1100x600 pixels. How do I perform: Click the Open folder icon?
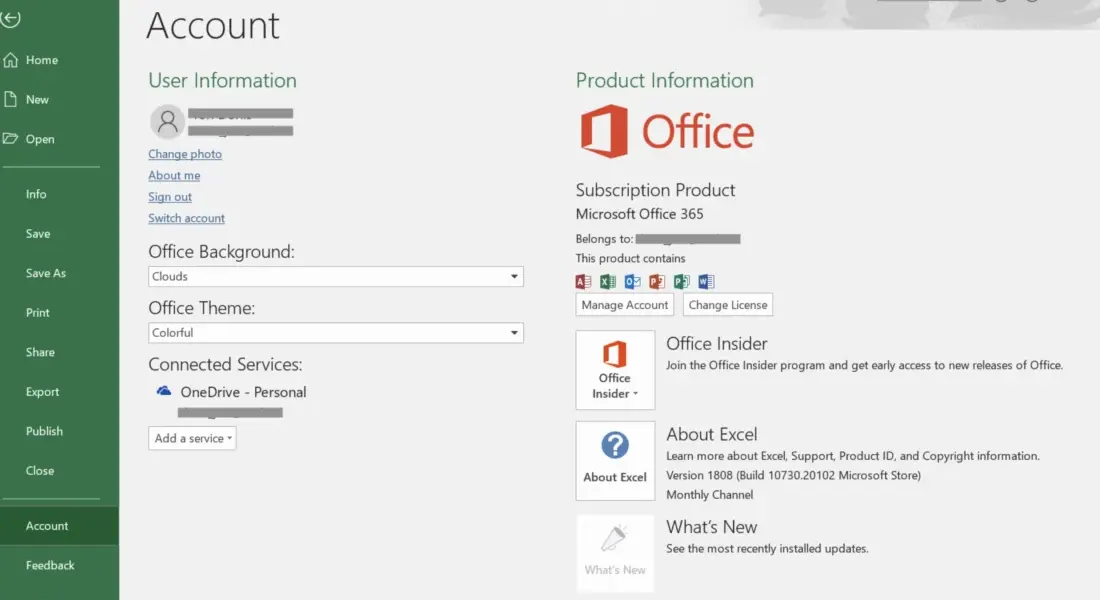click(x=10, y=138)
